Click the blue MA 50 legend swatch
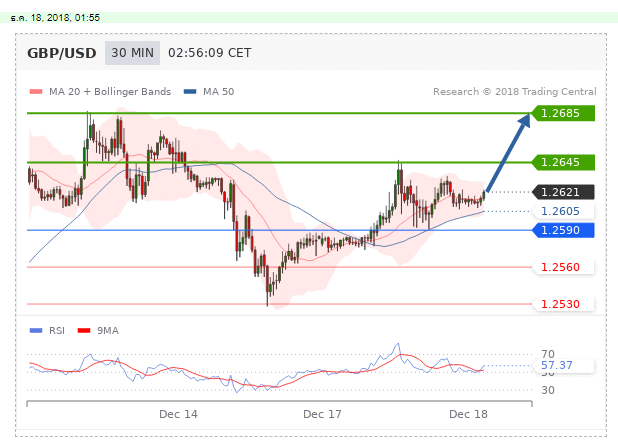Image resolution: width=618 pixels, height=446 pixels. pos(190,92)
